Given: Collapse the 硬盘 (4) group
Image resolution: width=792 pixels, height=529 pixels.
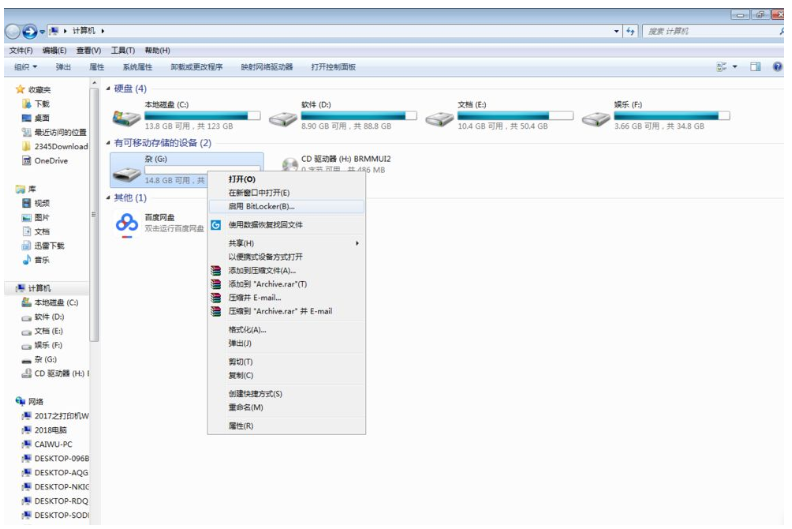Looking at the screenshot, I should pos(109,89).
